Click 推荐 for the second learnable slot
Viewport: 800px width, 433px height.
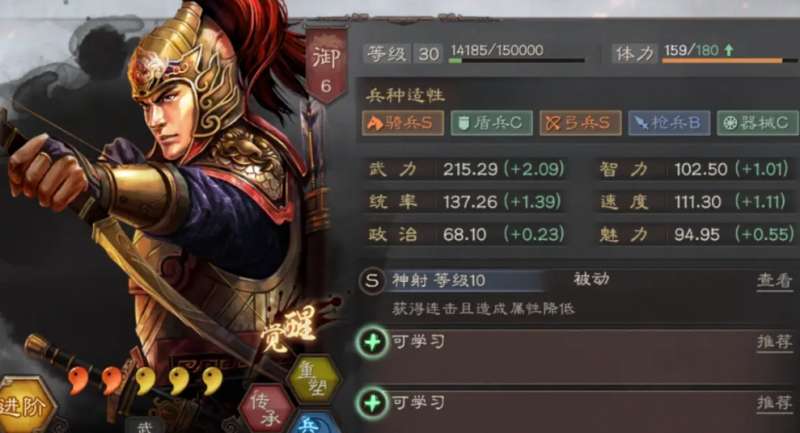click(x=774, y=403)
